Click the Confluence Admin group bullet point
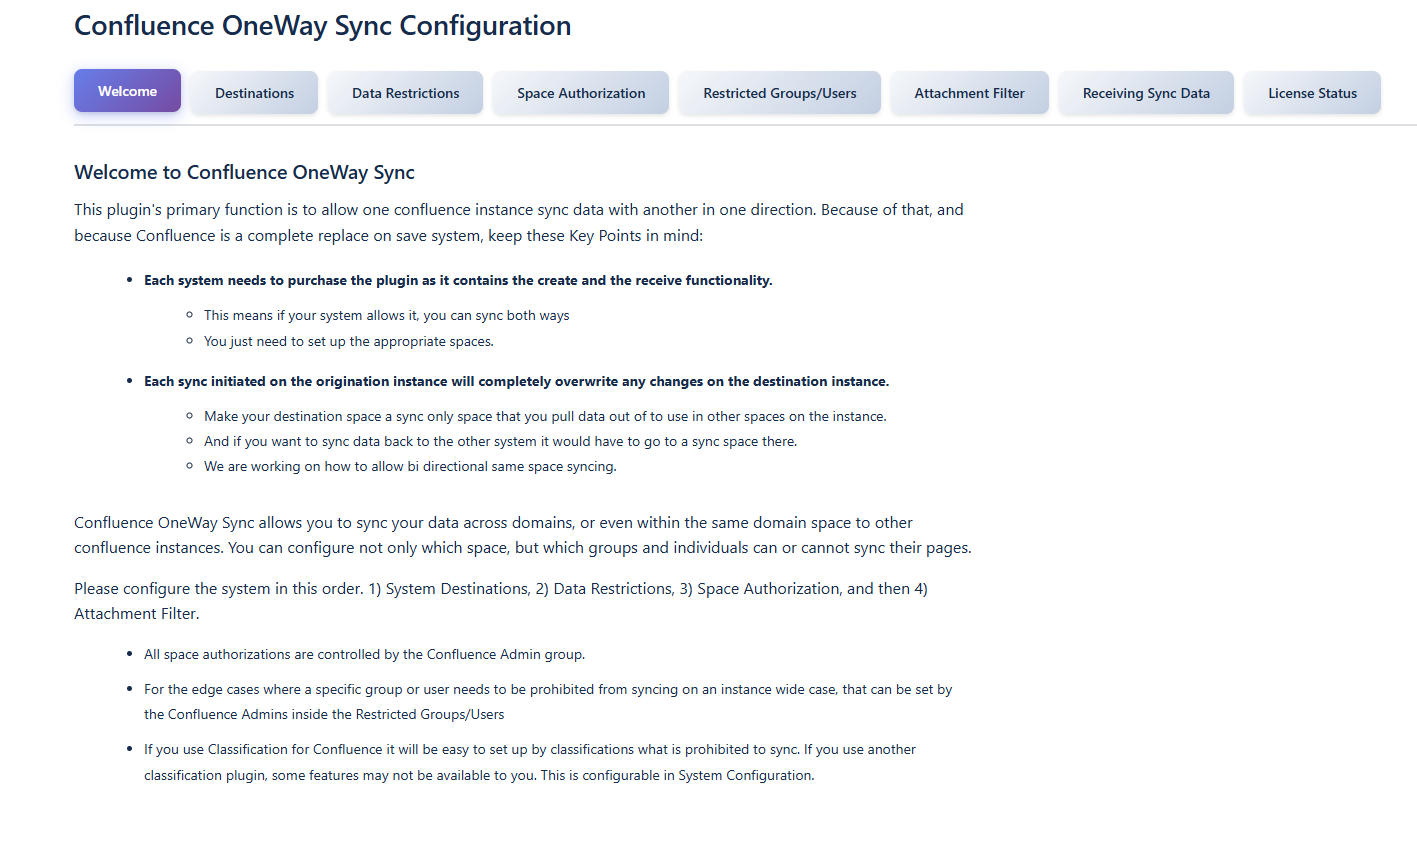The image size is (1417, 856). [x=365, y=654]
